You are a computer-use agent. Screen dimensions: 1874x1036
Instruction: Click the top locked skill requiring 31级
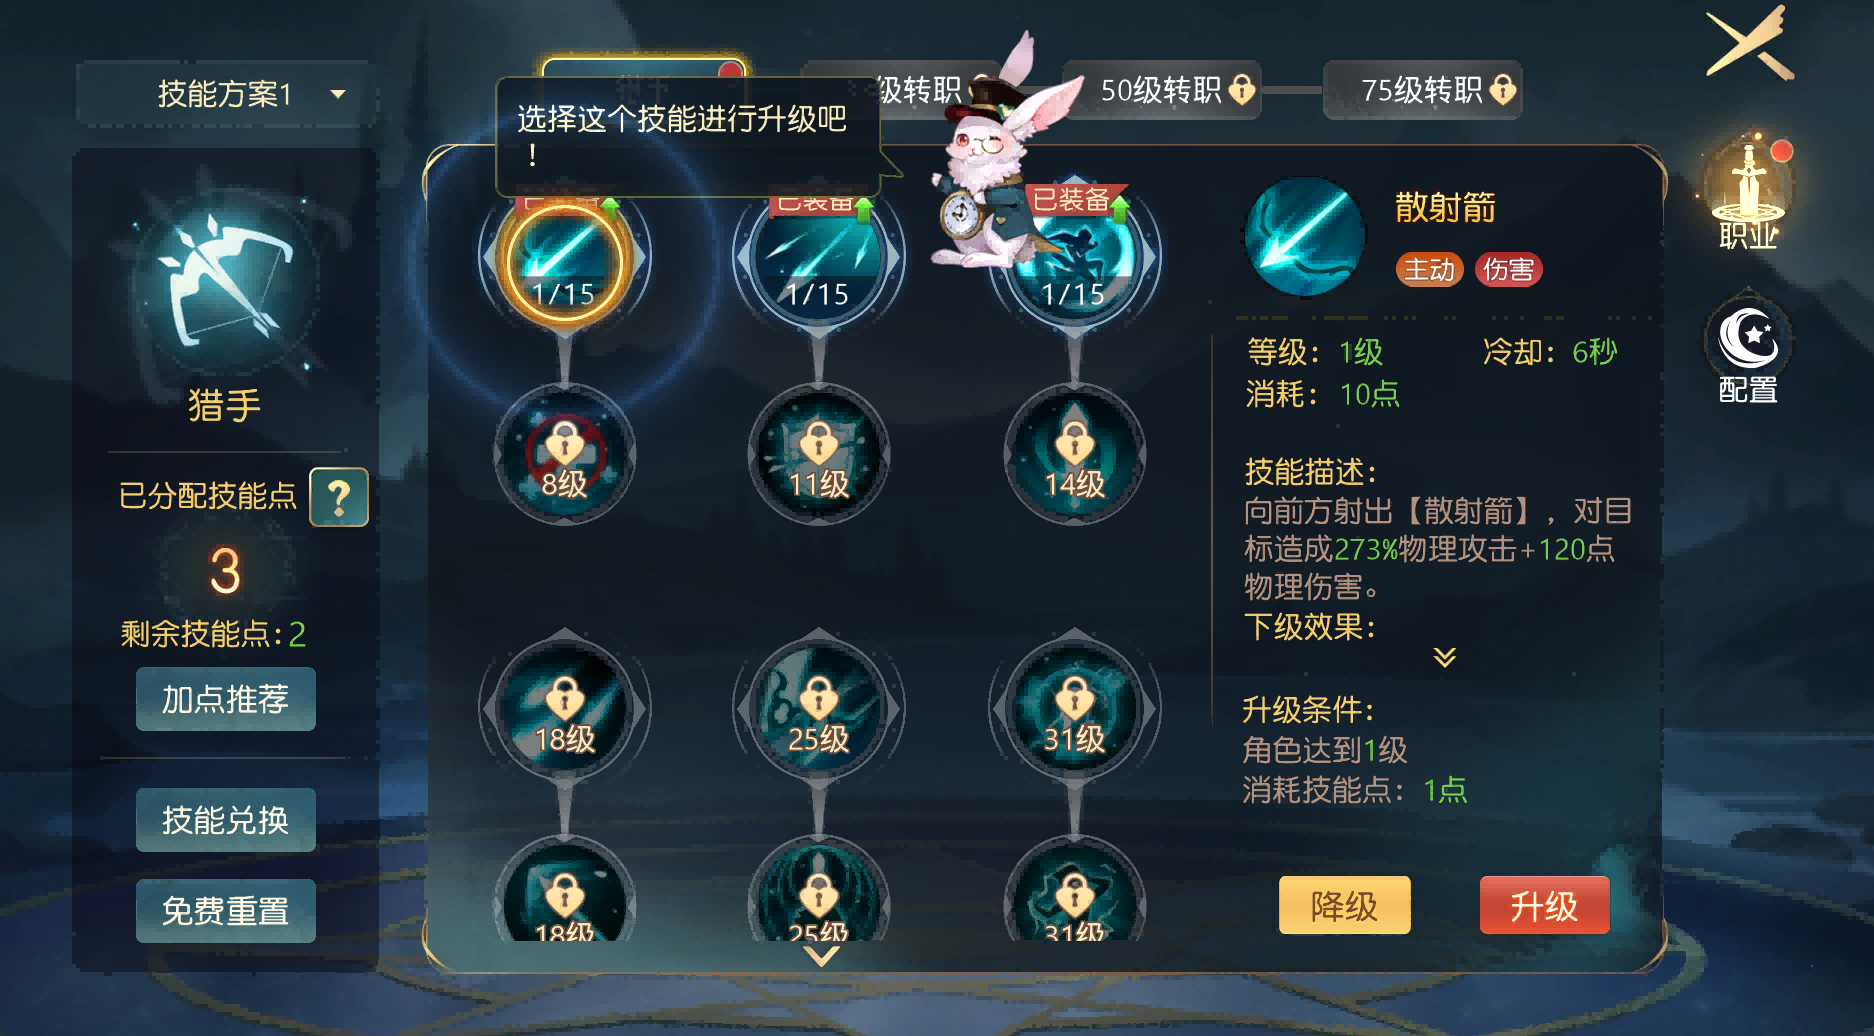(x=1074, y=709)
